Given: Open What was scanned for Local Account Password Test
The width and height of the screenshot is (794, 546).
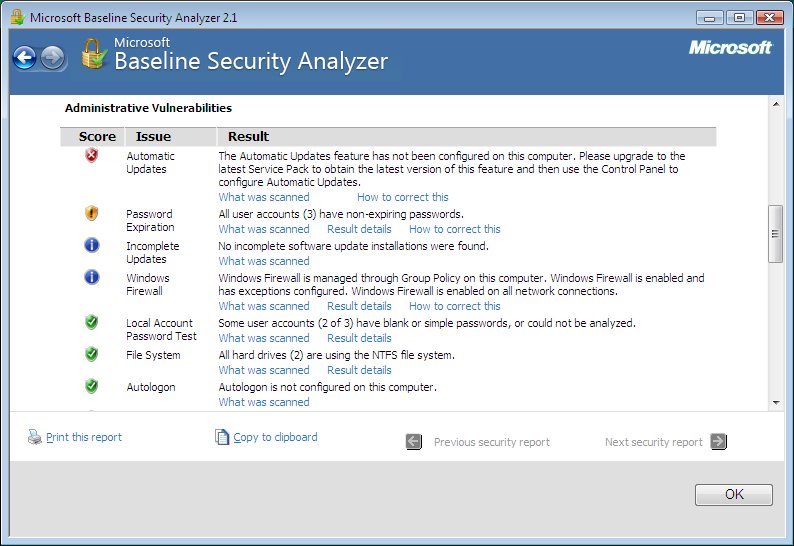Looking at the screenshot, I should tap(264, 338).
